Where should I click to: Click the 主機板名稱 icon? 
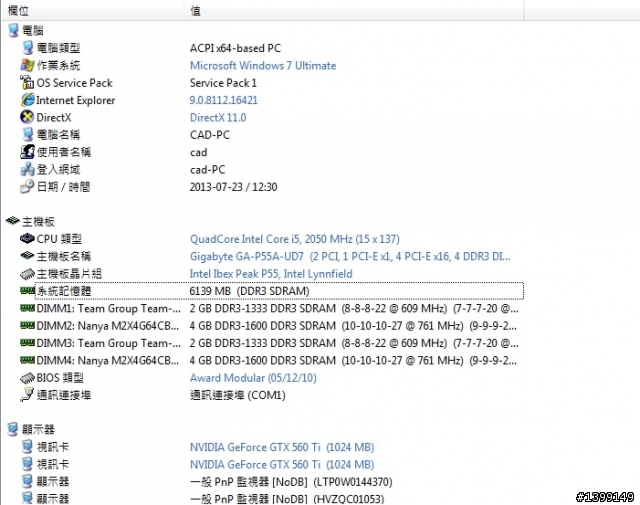[27, 256]
